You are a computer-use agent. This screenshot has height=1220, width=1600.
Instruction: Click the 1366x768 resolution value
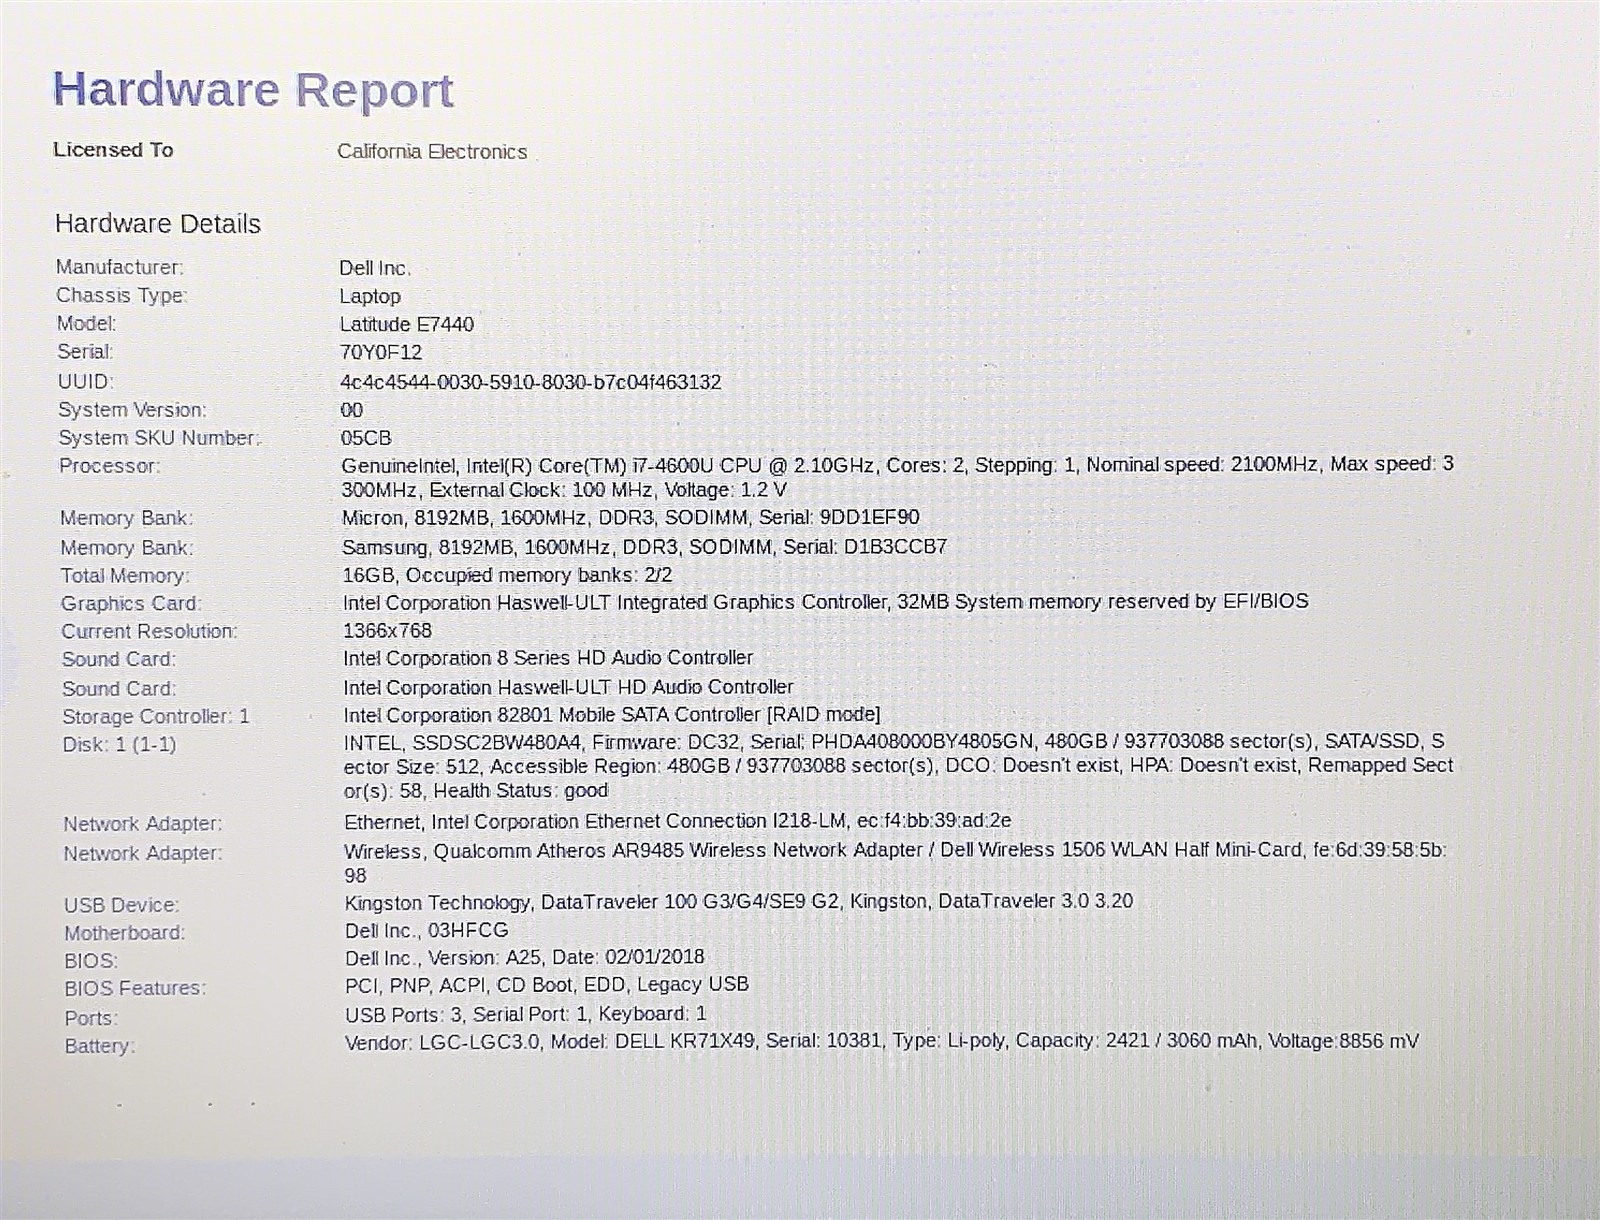click(387, 631)
